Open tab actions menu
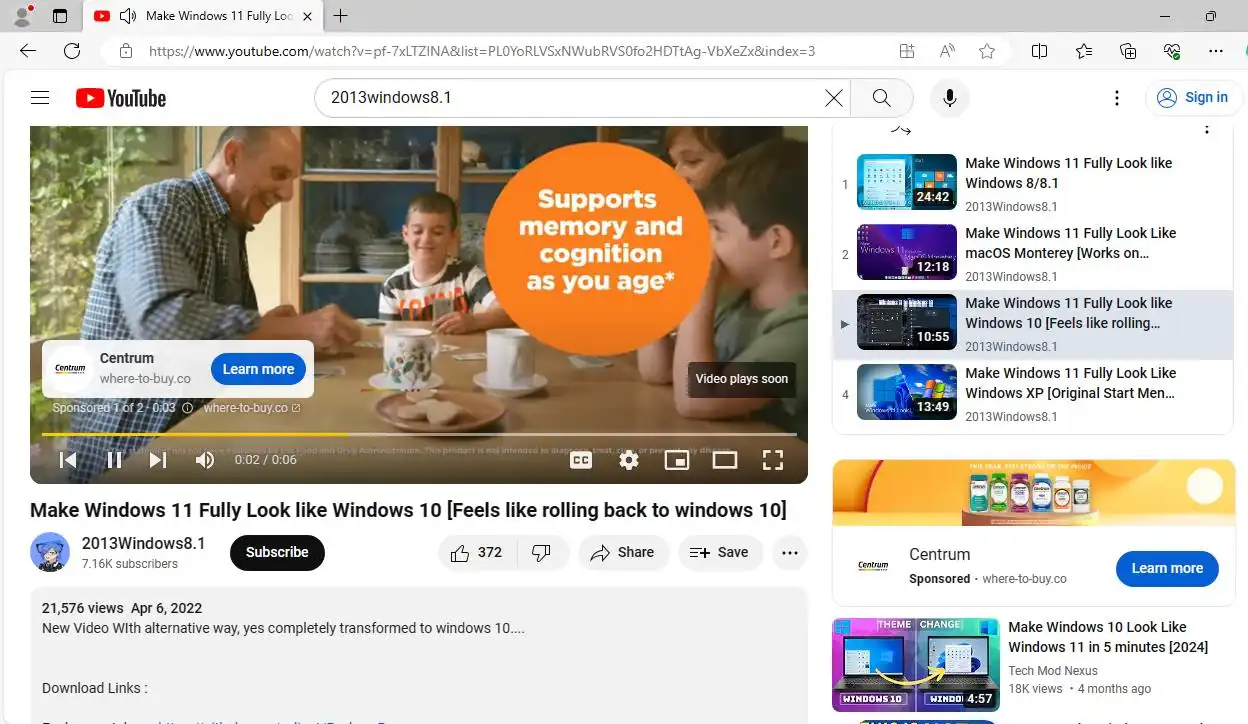This screenshot has width=1248, height=724. [x=60, y=16]
